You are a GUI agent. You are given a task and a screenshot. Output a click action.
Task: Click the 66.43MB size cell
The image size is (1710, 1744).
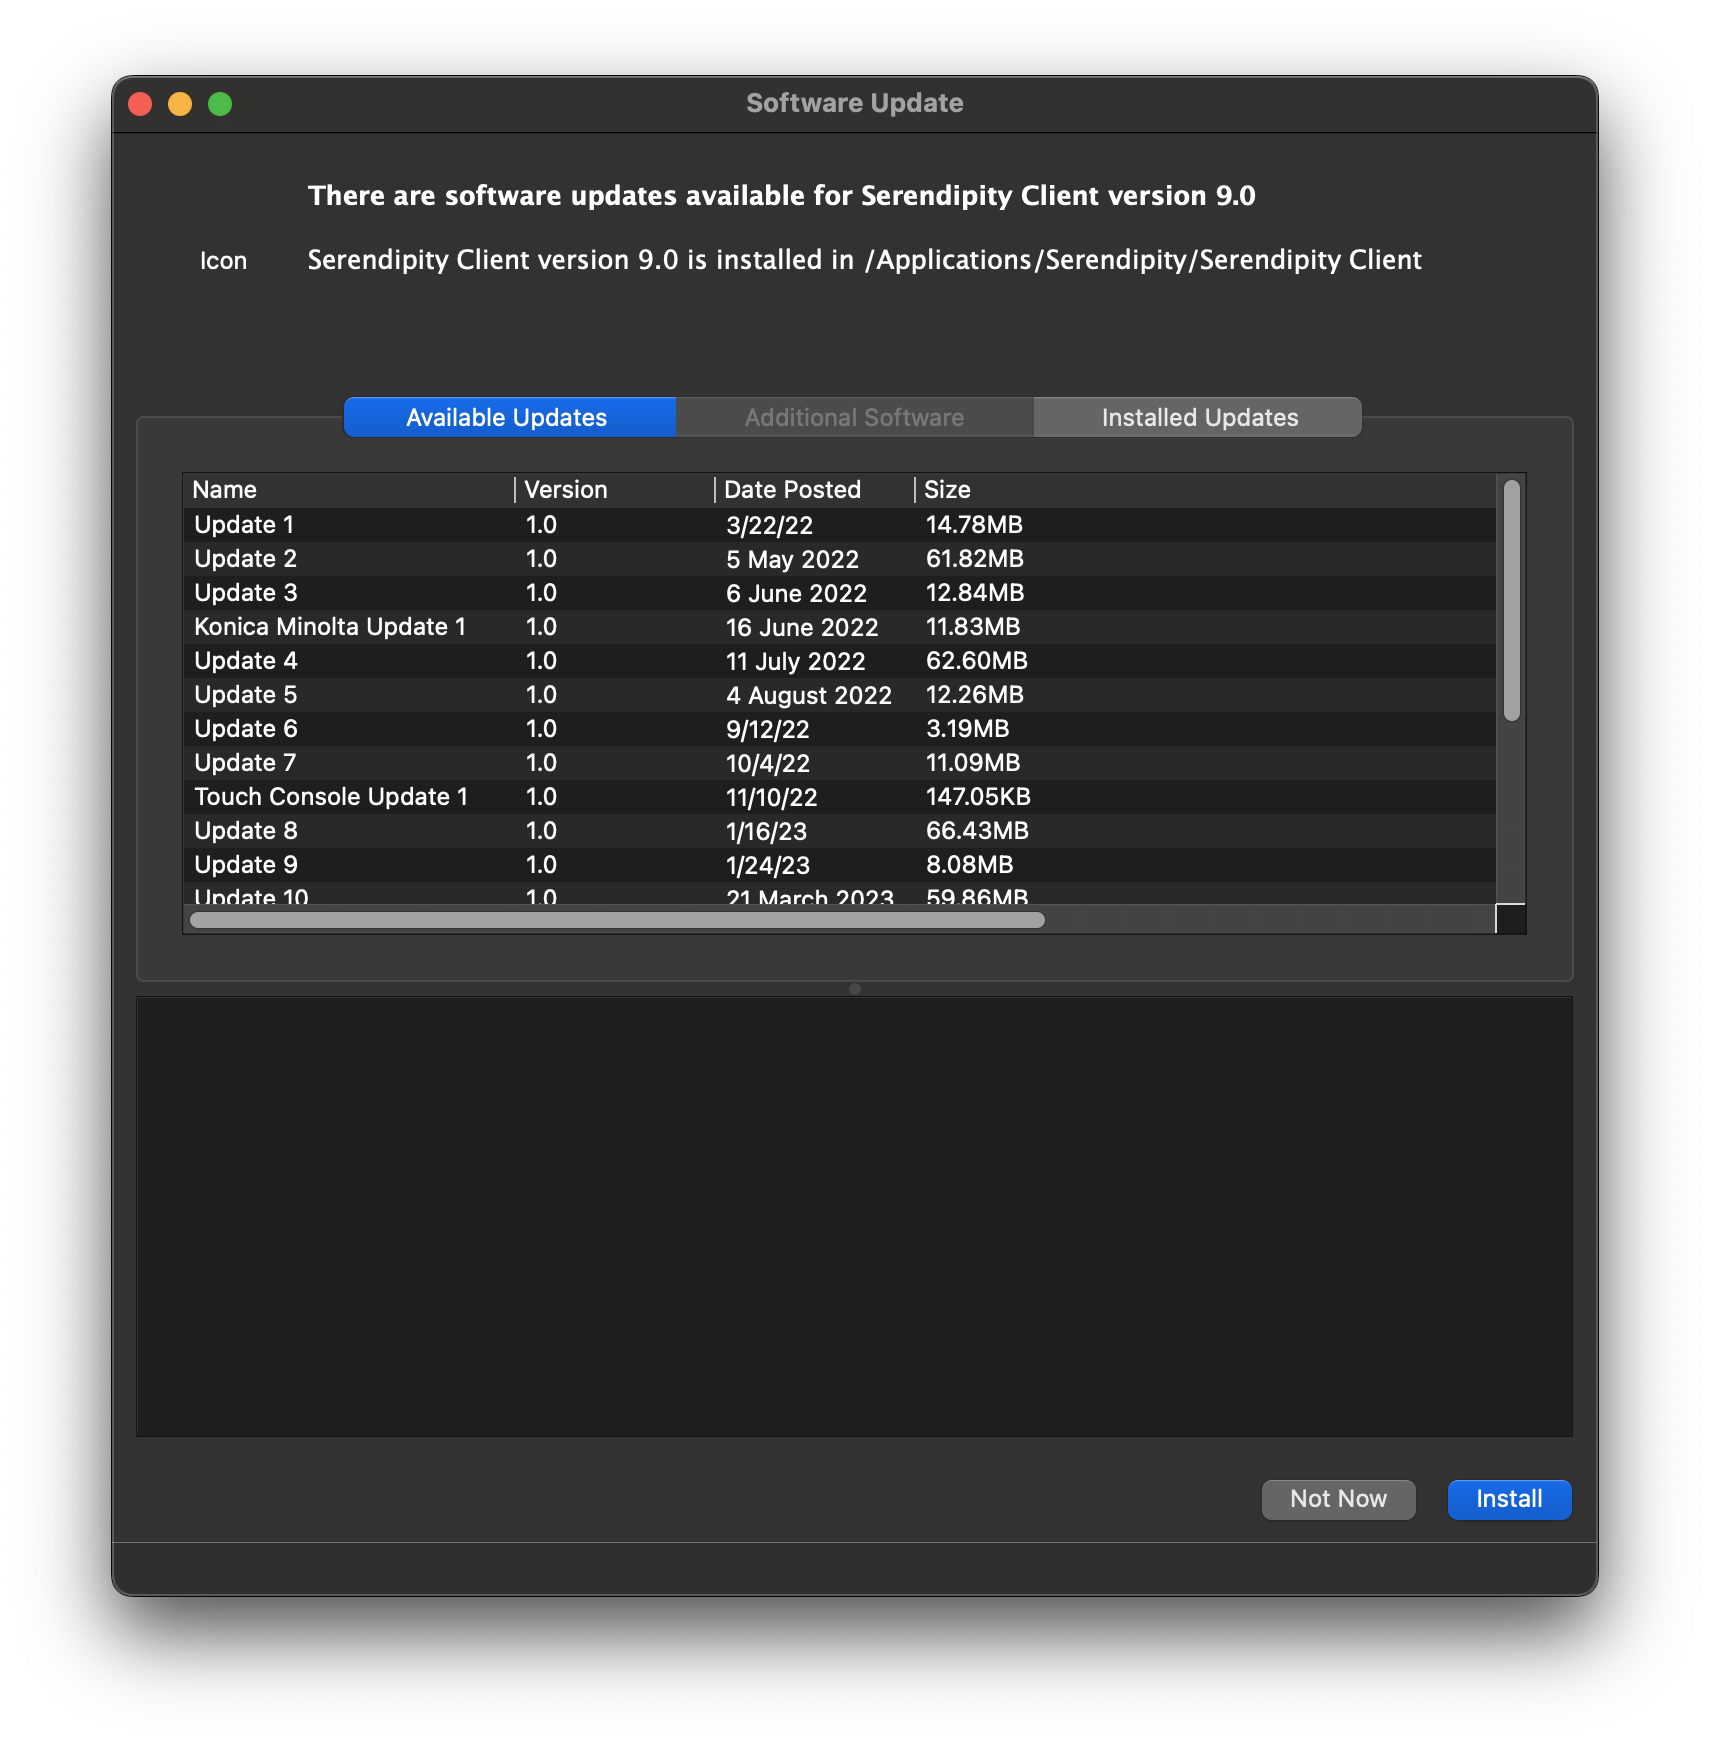pyautogui.click(x=977, y=831)
